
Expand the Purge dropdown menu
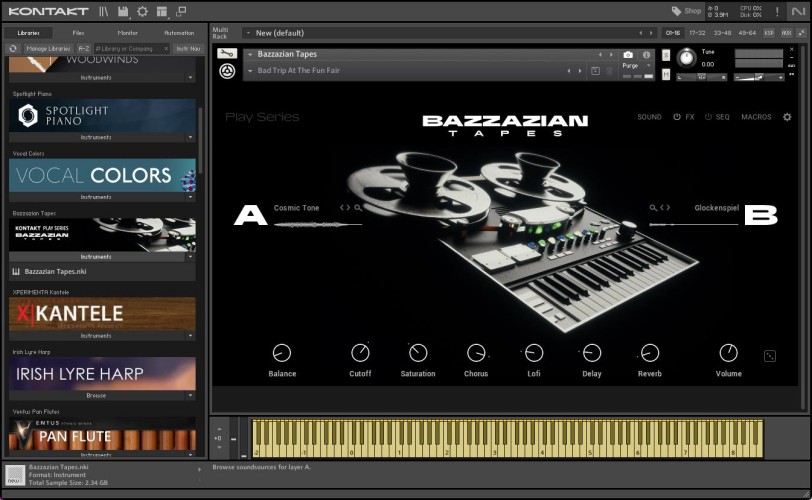click(x=648, y=67)
